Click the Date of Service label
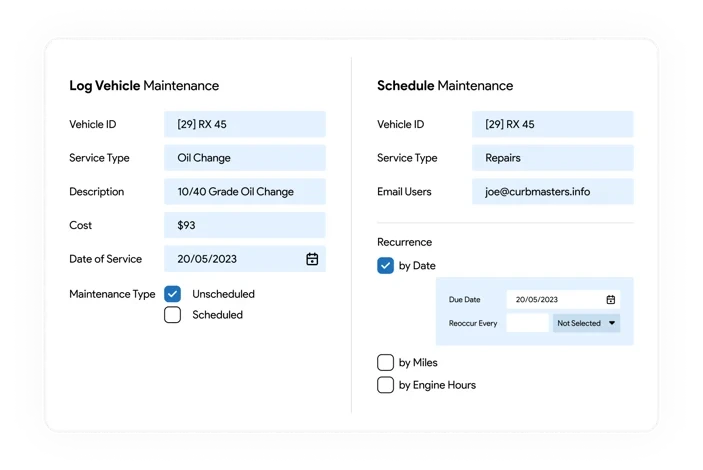The image size is (703, 470). pos(105,259)
